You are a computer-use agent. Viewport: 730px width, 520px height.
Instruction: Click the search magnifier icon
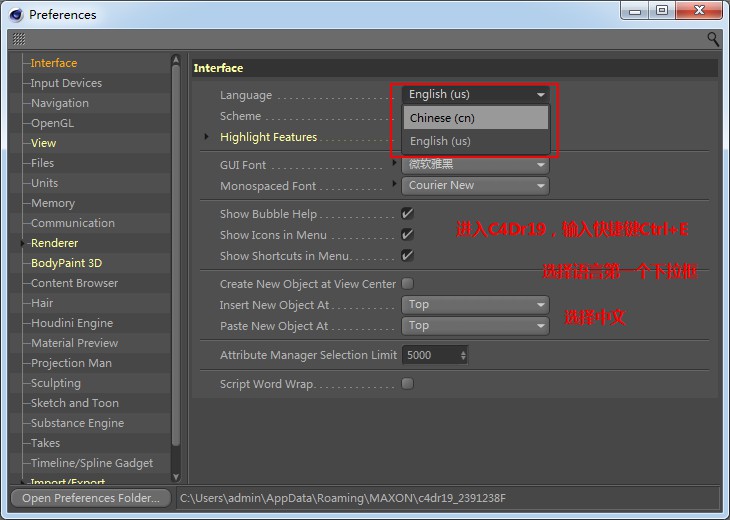pos(713,39)
